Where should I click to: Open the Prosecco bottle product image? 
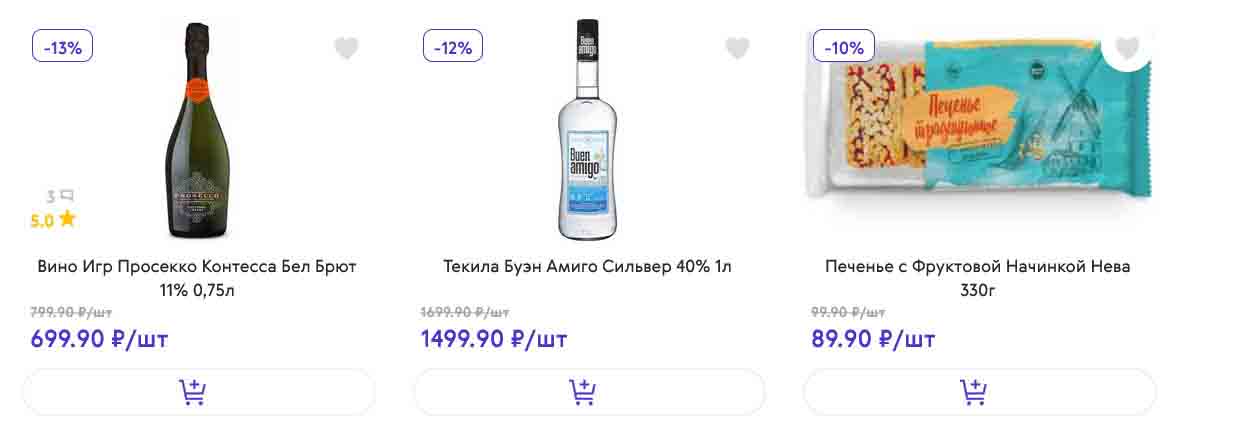click(x=197, y=130)
